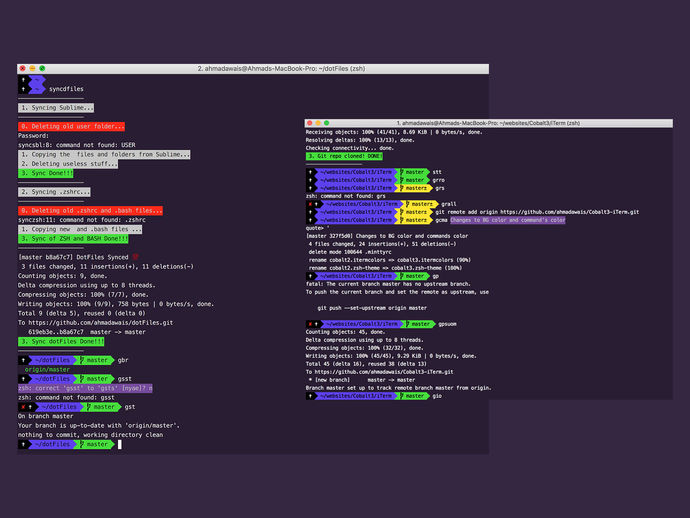Click 'zsh: command not found: gsst' line
The width and height of the screenshot is (690, 518).
pos(66,397)
